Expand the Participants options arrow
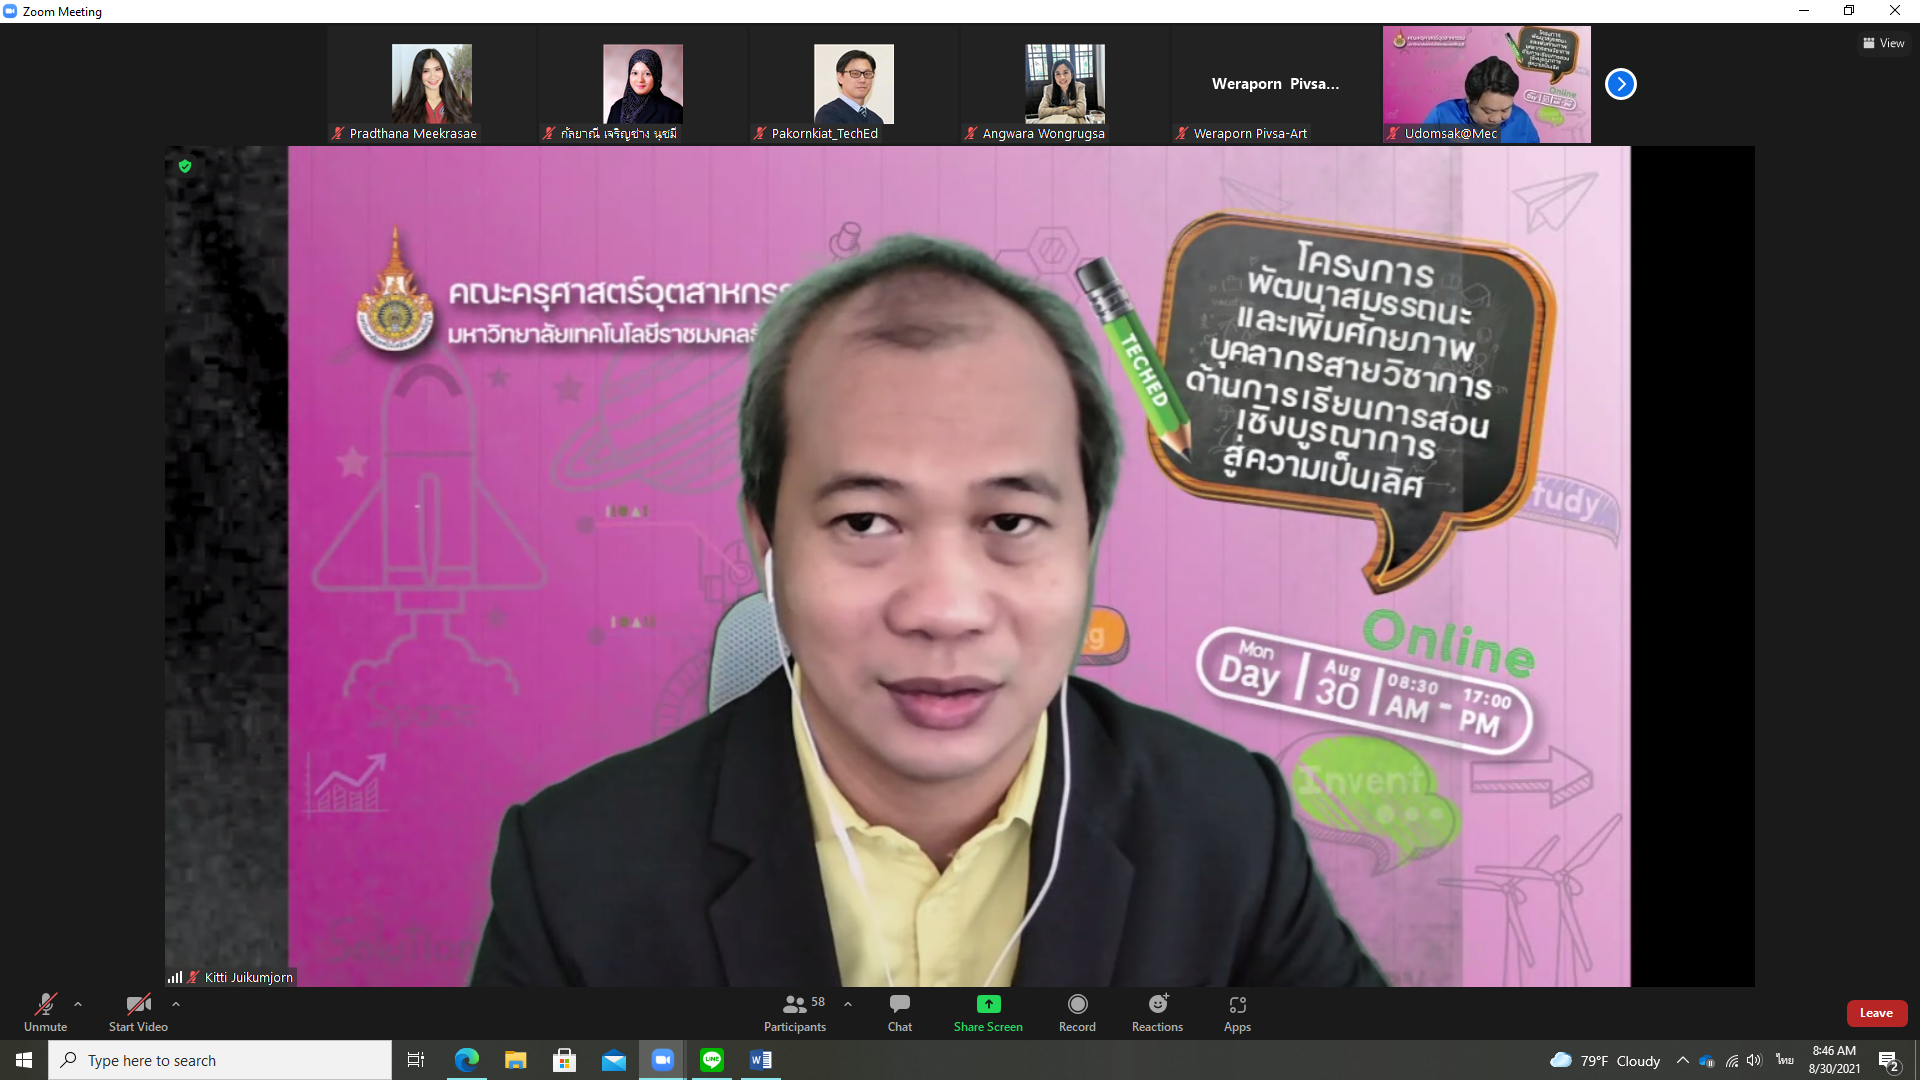Image resolution: width=1920 pixels, height=1080 pixels. pos(848,1004)
